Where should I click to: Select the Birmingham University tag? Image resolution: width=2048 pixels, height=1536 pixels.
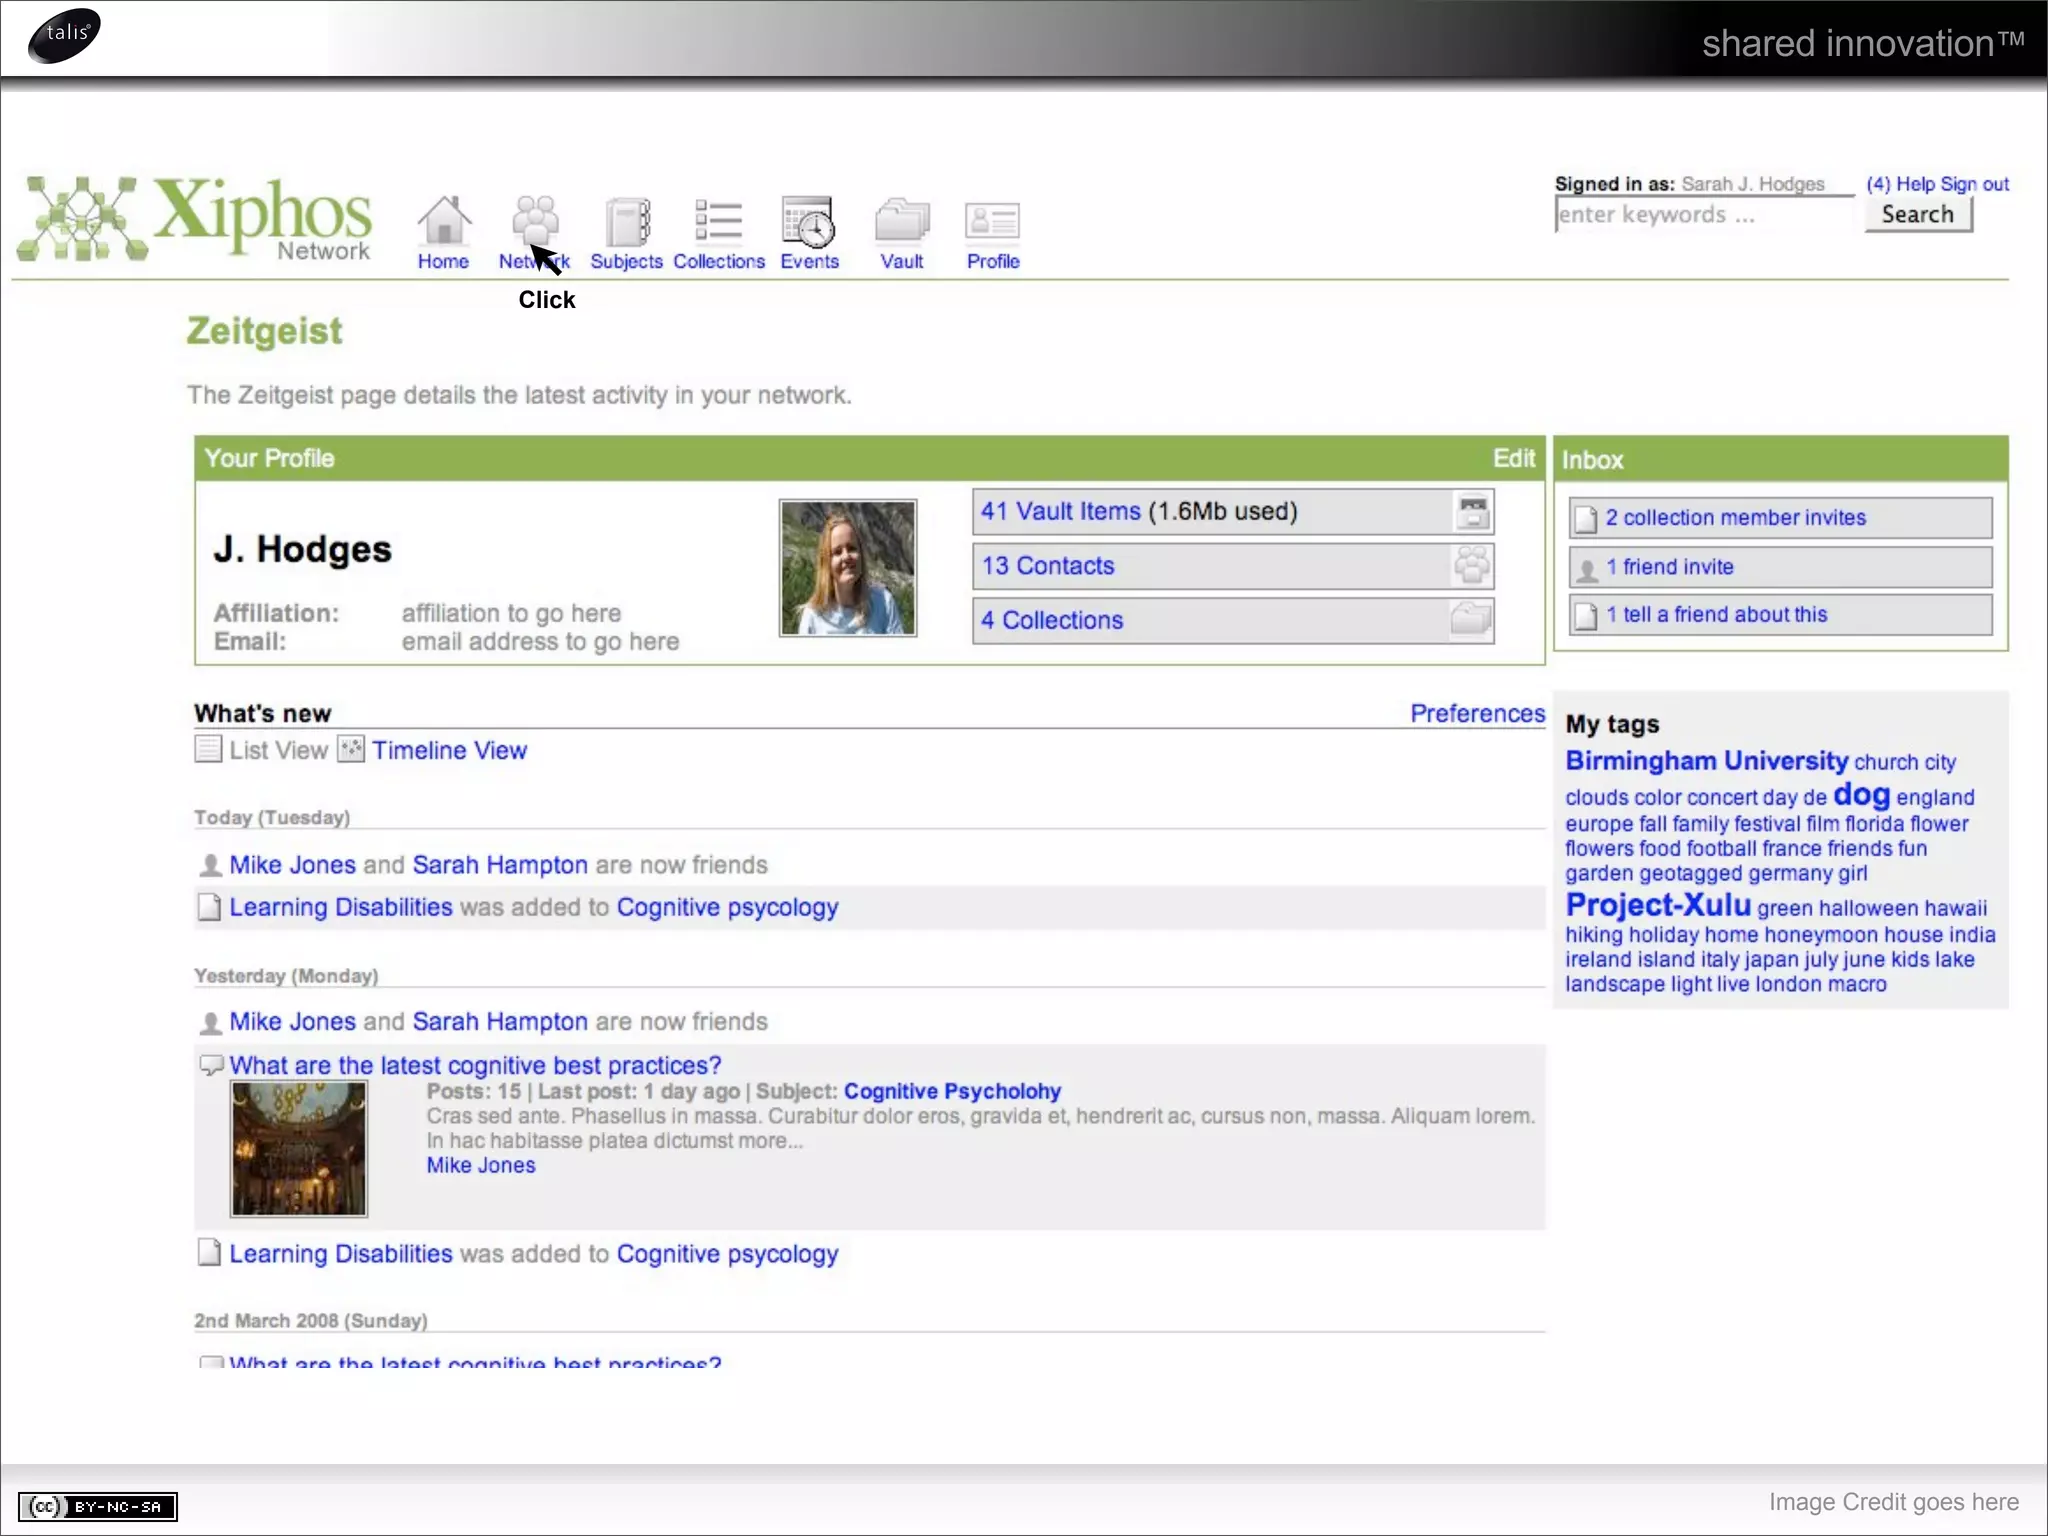[1706, 761]
